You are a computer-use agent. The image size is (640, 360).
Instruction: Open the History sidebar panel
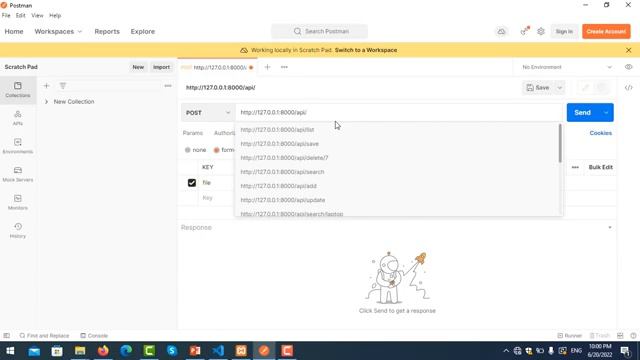point(18,231)
